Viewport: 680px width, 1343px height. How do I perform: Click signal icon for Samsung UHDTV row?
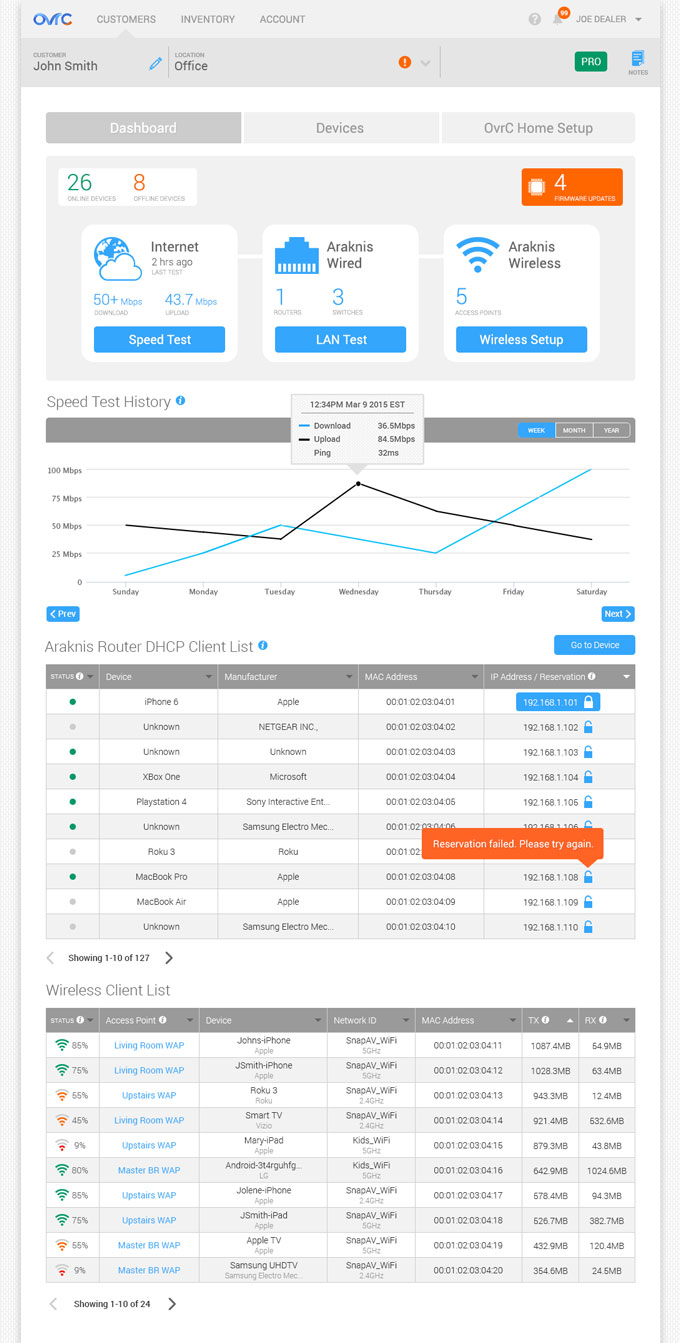tap(61, 1270)
